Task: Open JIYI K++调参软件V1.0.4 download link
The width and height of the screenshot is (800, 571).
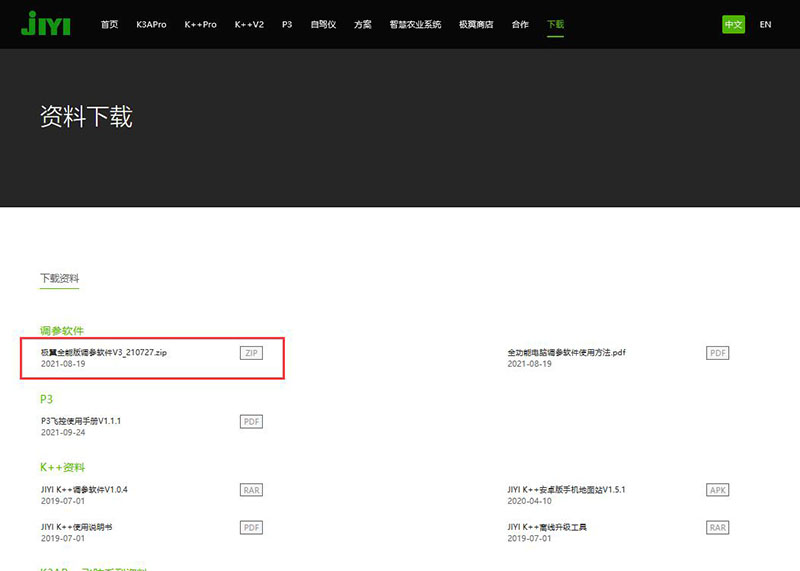Action: point(84,490)
